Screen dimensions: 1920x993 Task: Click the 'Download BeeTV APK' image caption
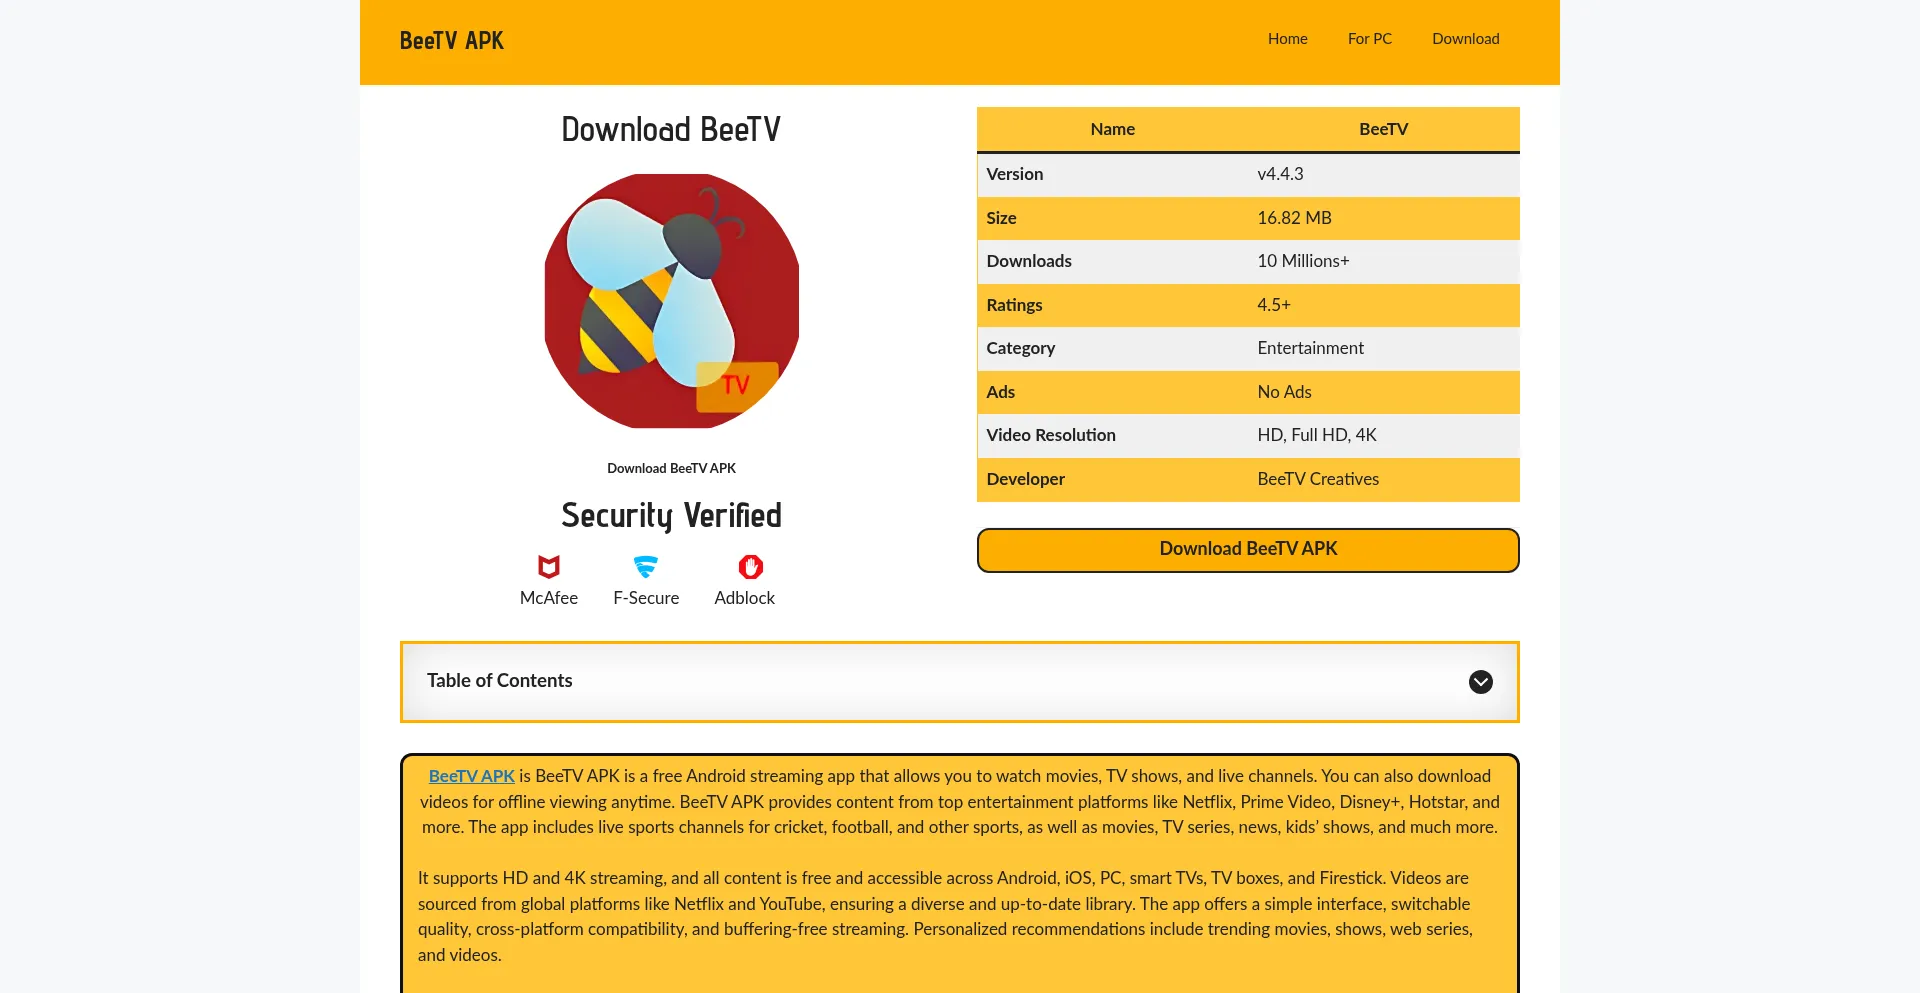coord(671,468)
